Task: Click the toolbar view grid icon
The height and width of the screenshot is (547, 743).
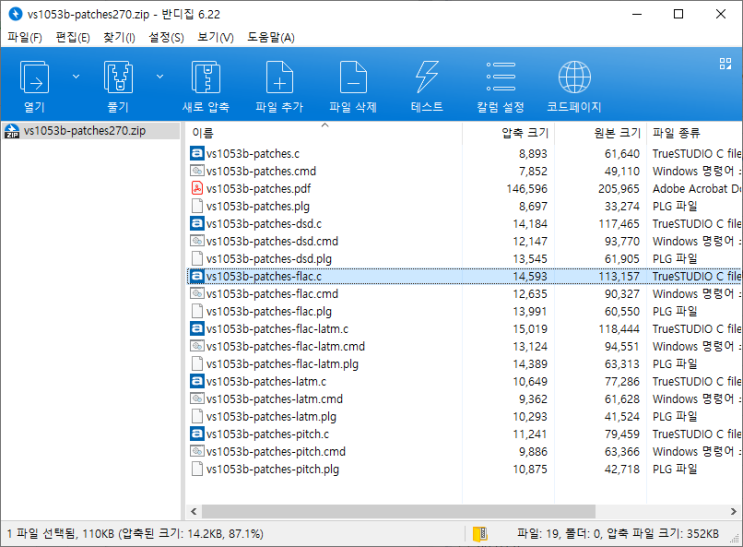Action: [725, 64]
